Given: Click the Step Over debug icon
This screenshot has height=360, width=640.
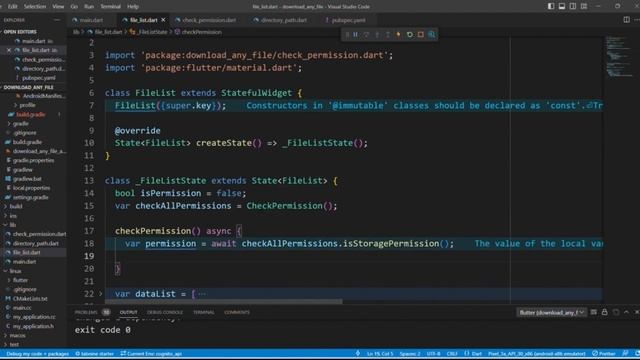Looking at the screenshot, I should click(366, 35).
